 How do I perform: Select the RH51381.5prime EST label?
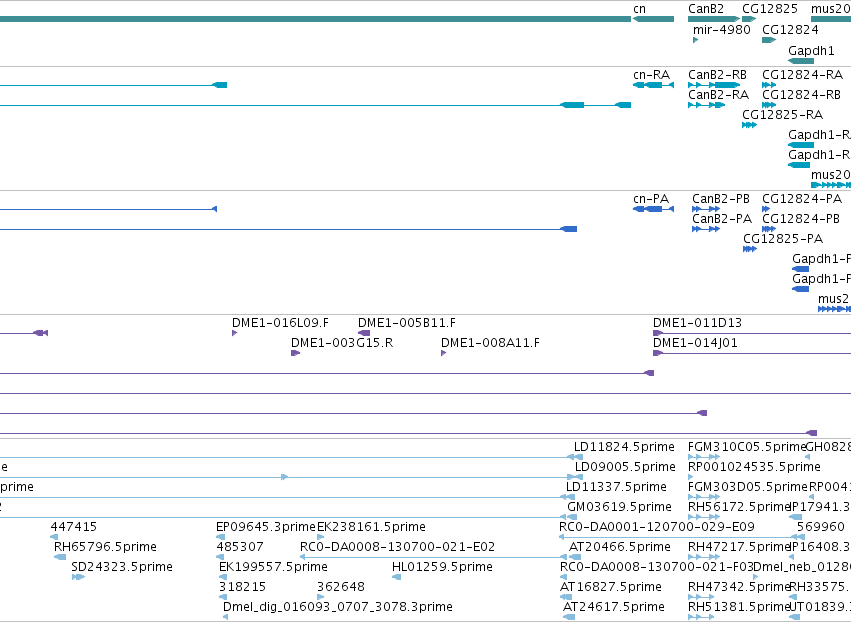739,607
